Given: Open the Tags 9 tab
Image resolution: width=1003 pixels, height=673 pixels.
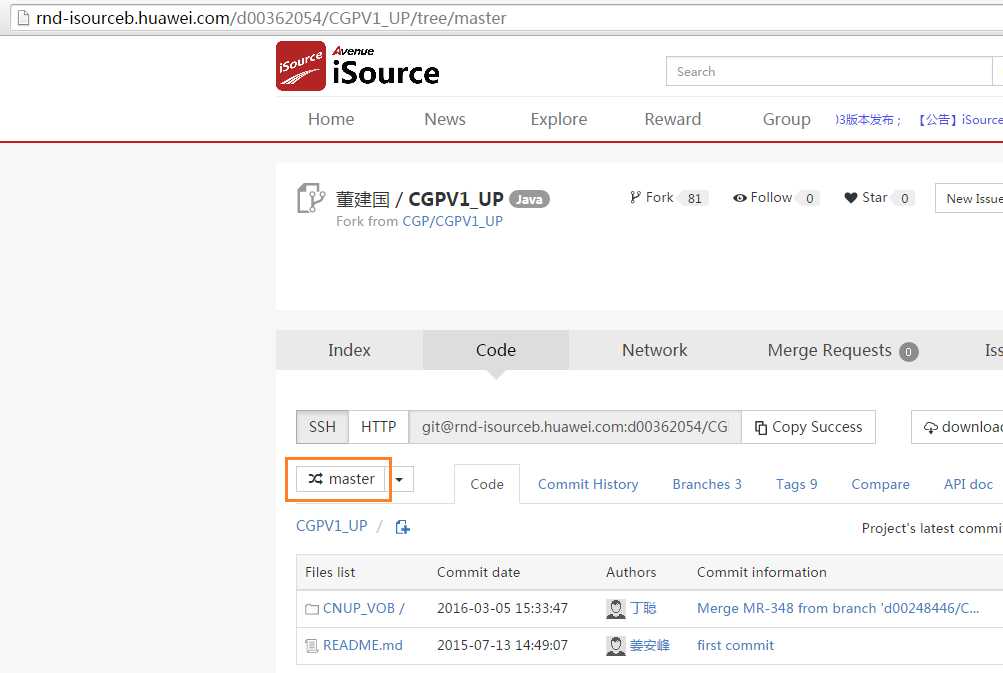Looking at the screenshot, I should (796, 484).
